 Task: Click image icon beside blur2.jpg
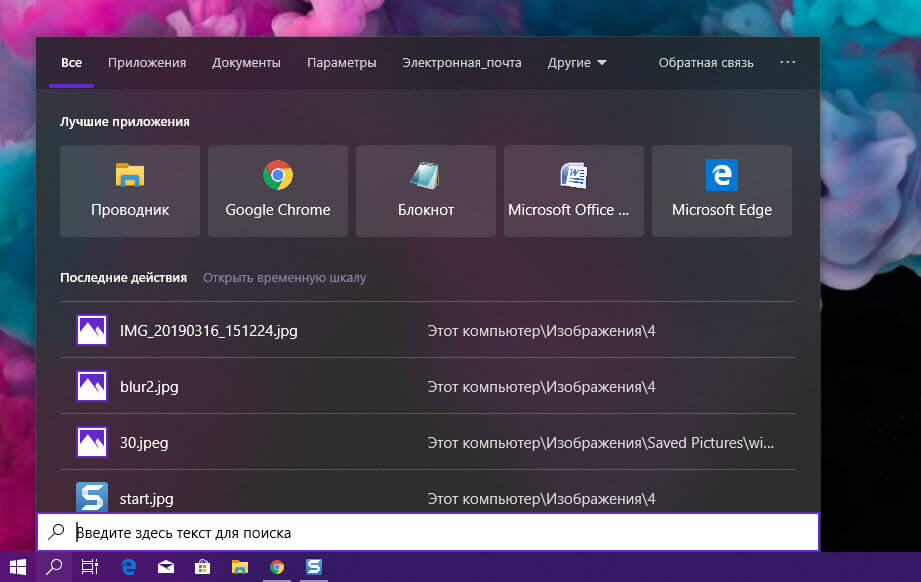[x=92, y=386]
